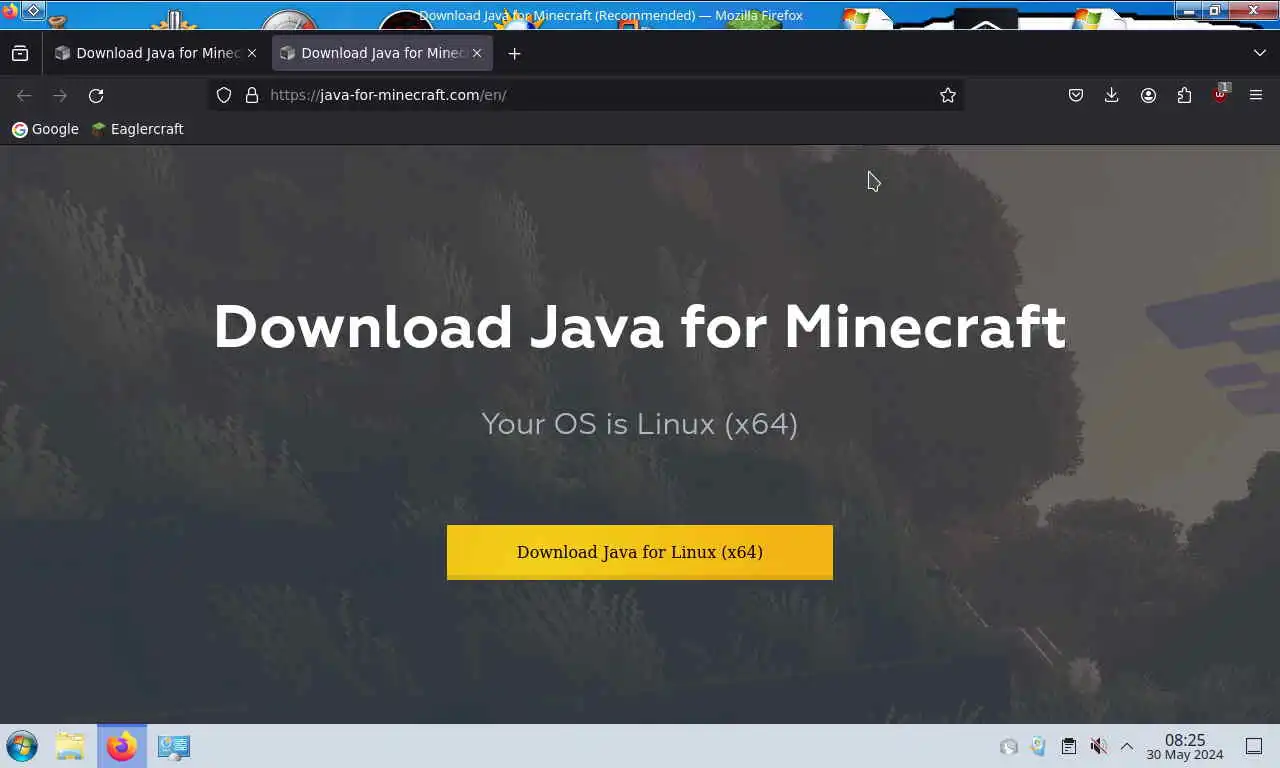1280x768 pixels.
Task: Bookmark this page with the star
Action: click(x=948, y=95)
